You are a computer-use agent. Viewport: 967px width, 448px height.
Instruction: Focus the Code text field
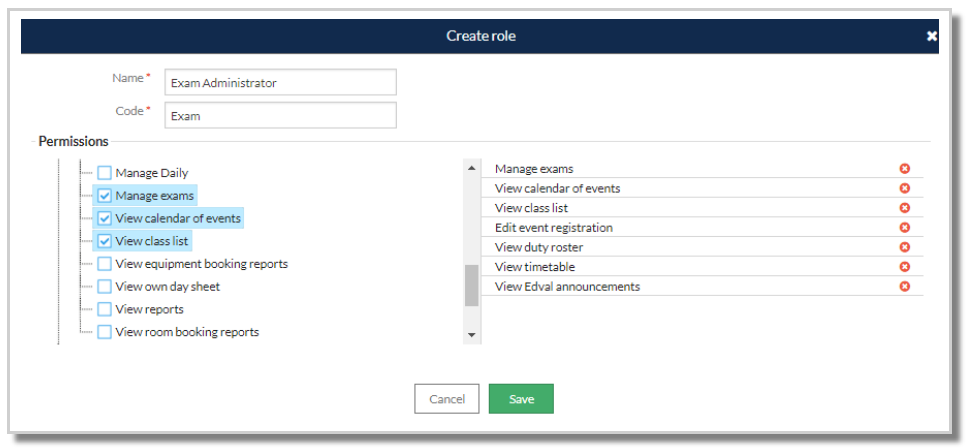(280, 116)
